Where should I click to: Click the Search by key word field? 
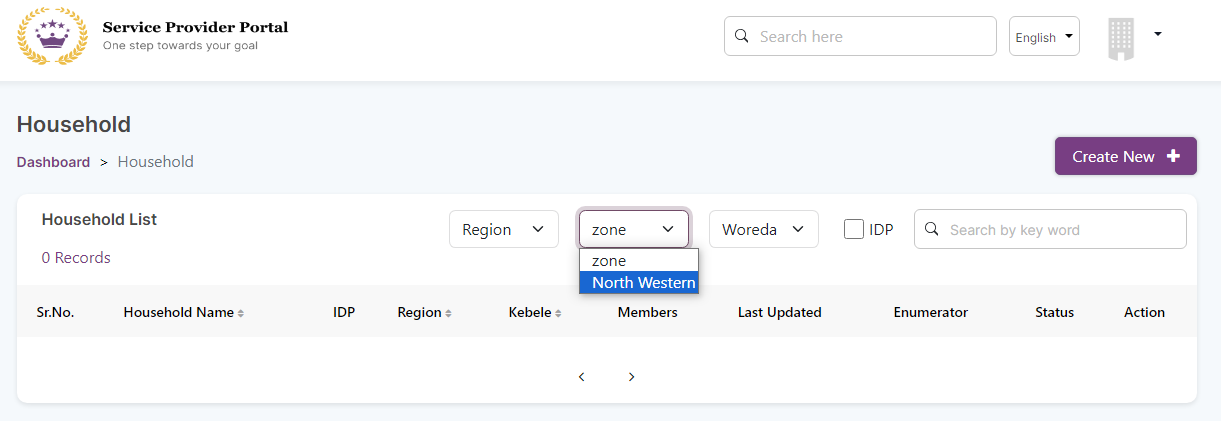[x=1060, y=229]
